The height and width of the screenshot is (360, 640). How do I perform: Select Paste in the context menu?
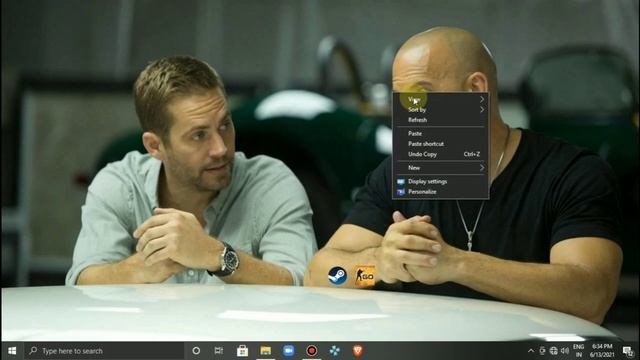440,133
